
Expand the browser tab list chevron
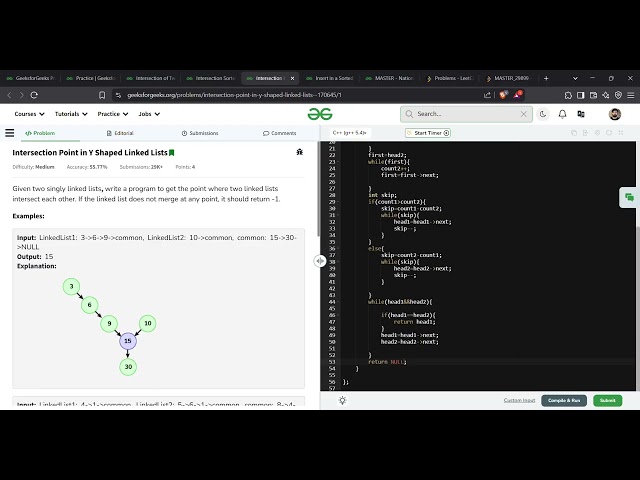pos(575,78)
